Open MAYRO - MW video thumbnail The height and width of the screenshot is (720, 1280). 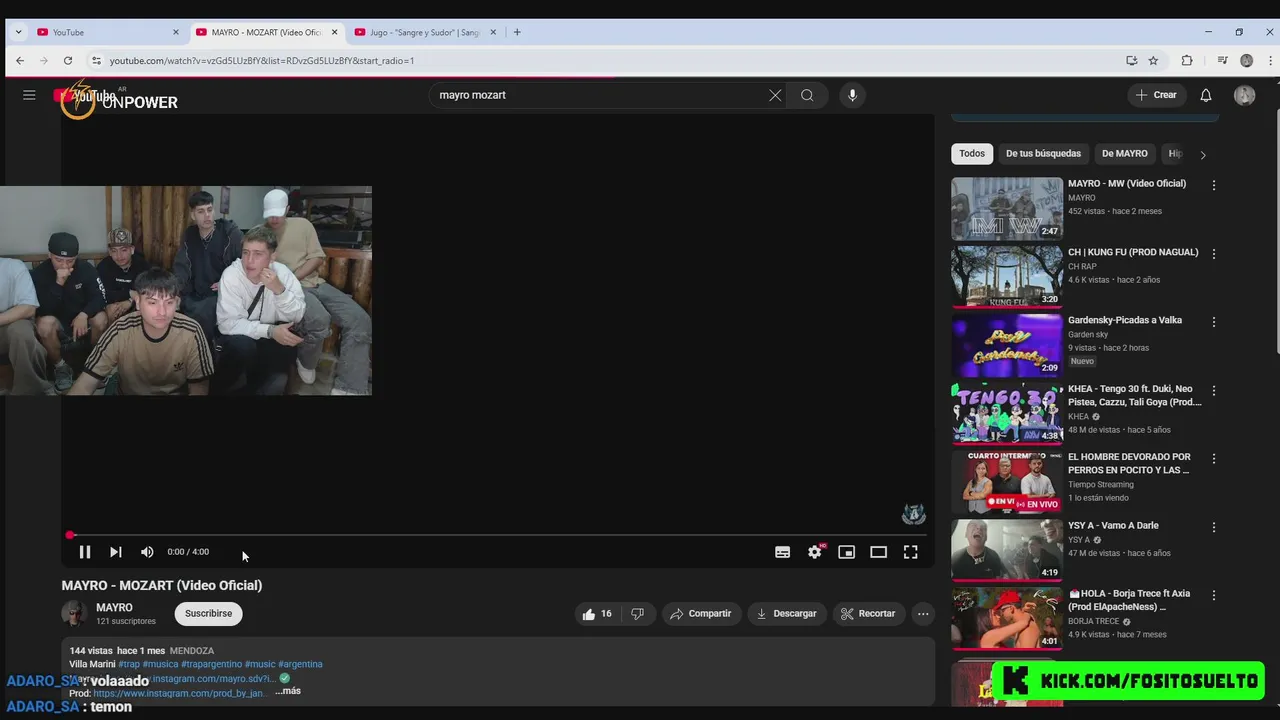(x=1006, y=209)
